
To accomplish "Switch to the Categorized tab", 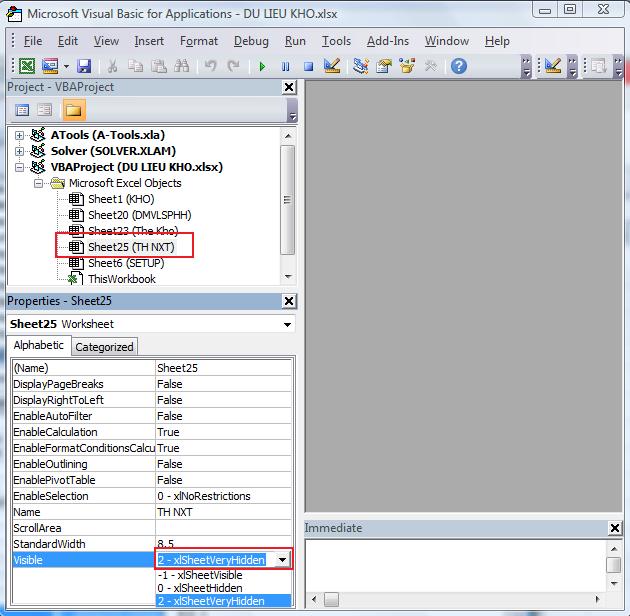I will (104, 347).
